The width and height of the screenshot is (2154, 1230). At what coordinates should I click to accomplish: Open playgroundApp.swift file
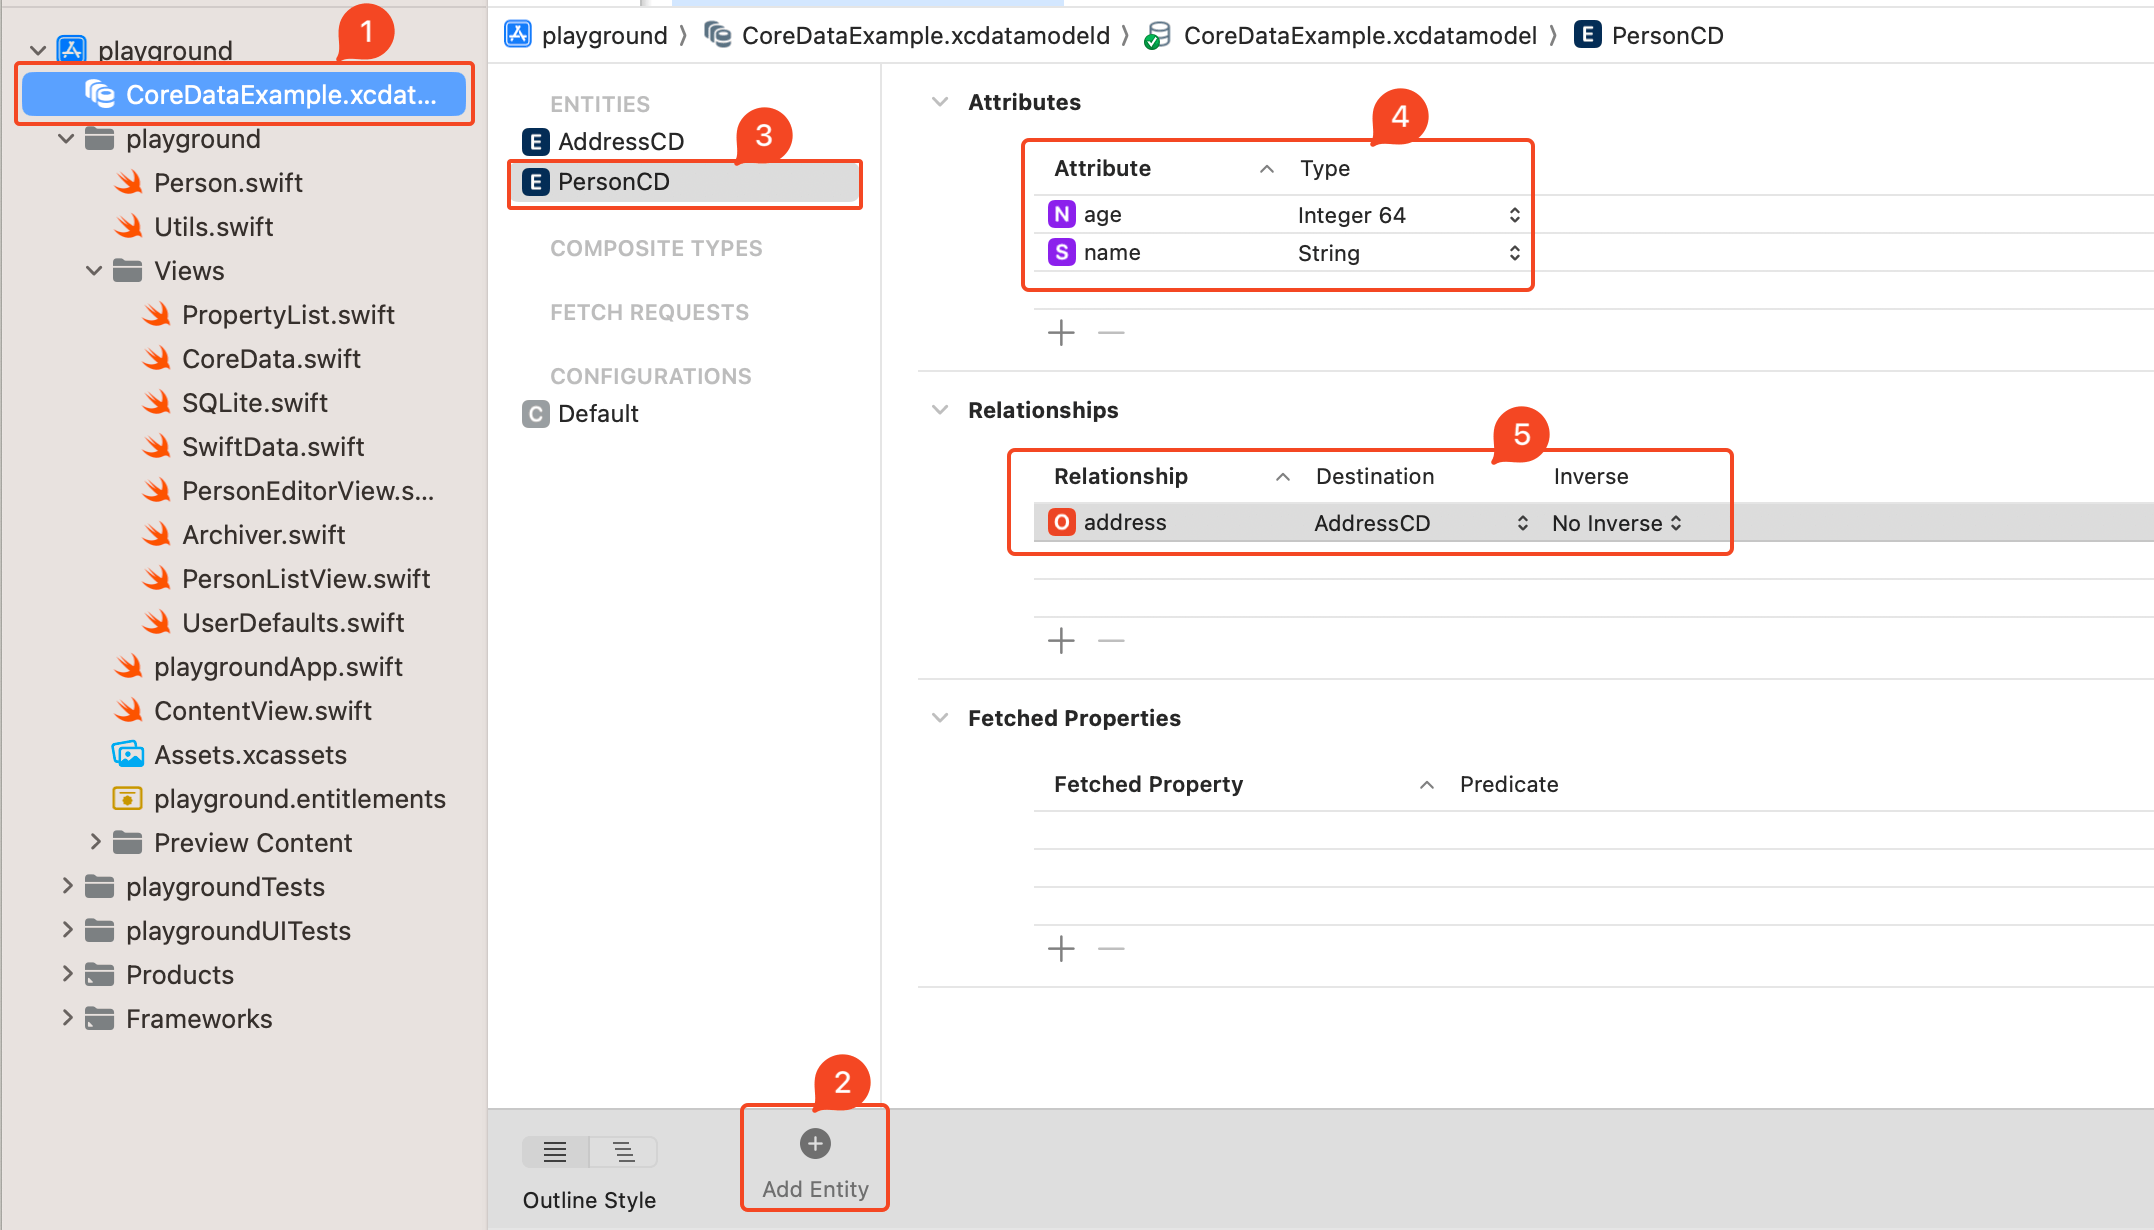point(278,667)
